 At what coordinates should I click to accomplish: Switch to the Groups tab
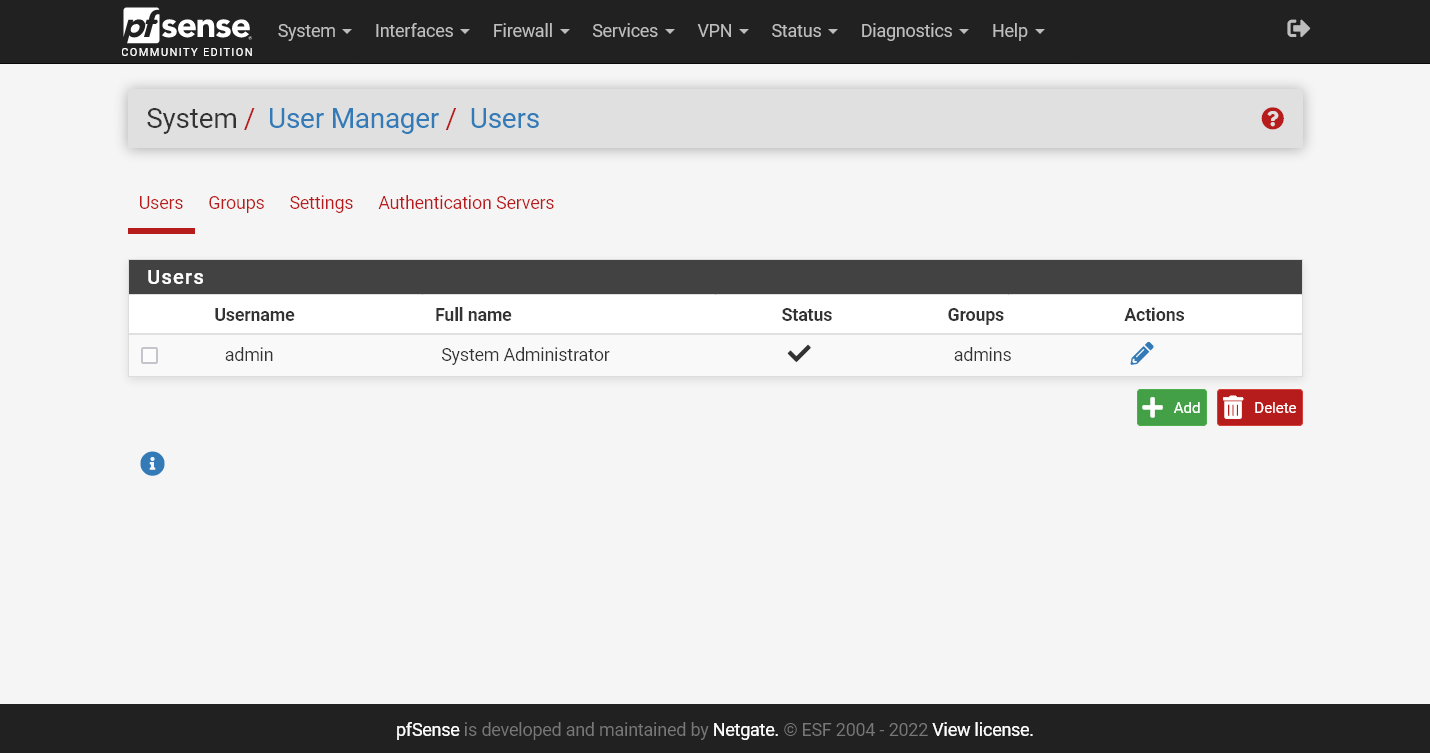tap(236, 203)
